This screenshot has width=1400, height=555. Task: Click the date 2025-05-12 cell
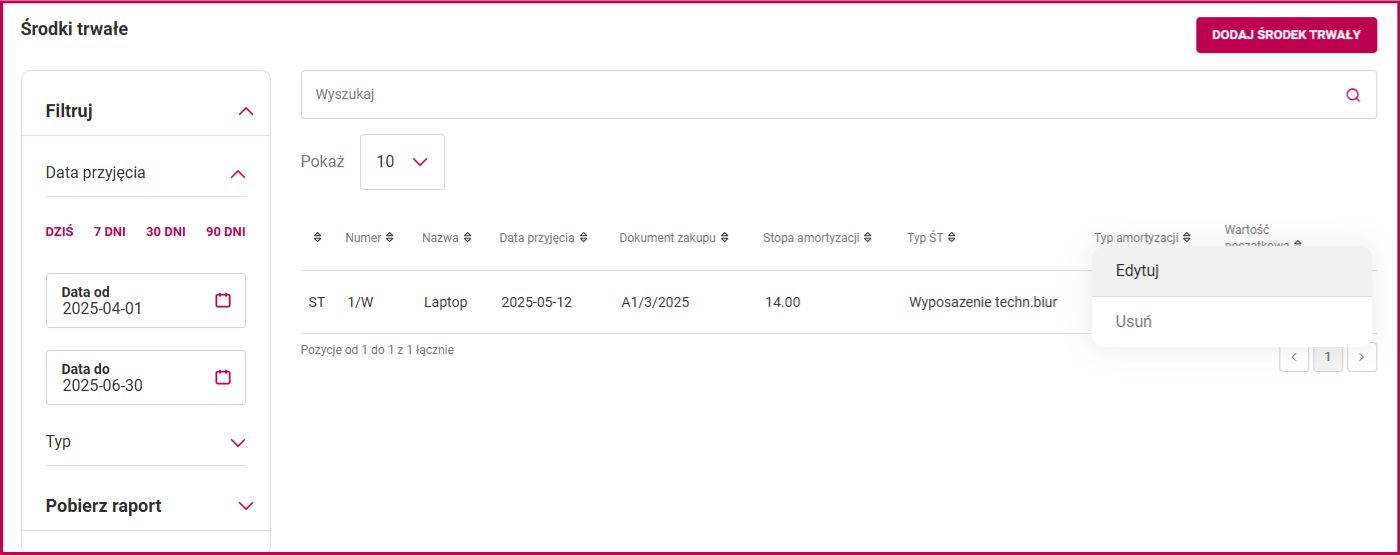coord(537,302)
